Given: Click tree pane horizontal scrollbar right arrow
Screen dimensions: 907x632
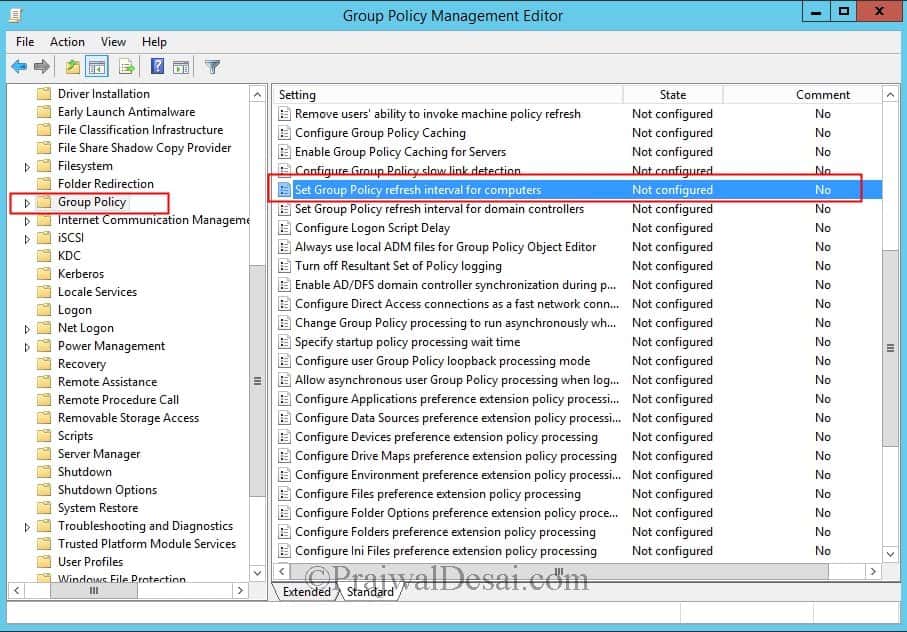Looking at the screenshot, I should coord(240,590).
